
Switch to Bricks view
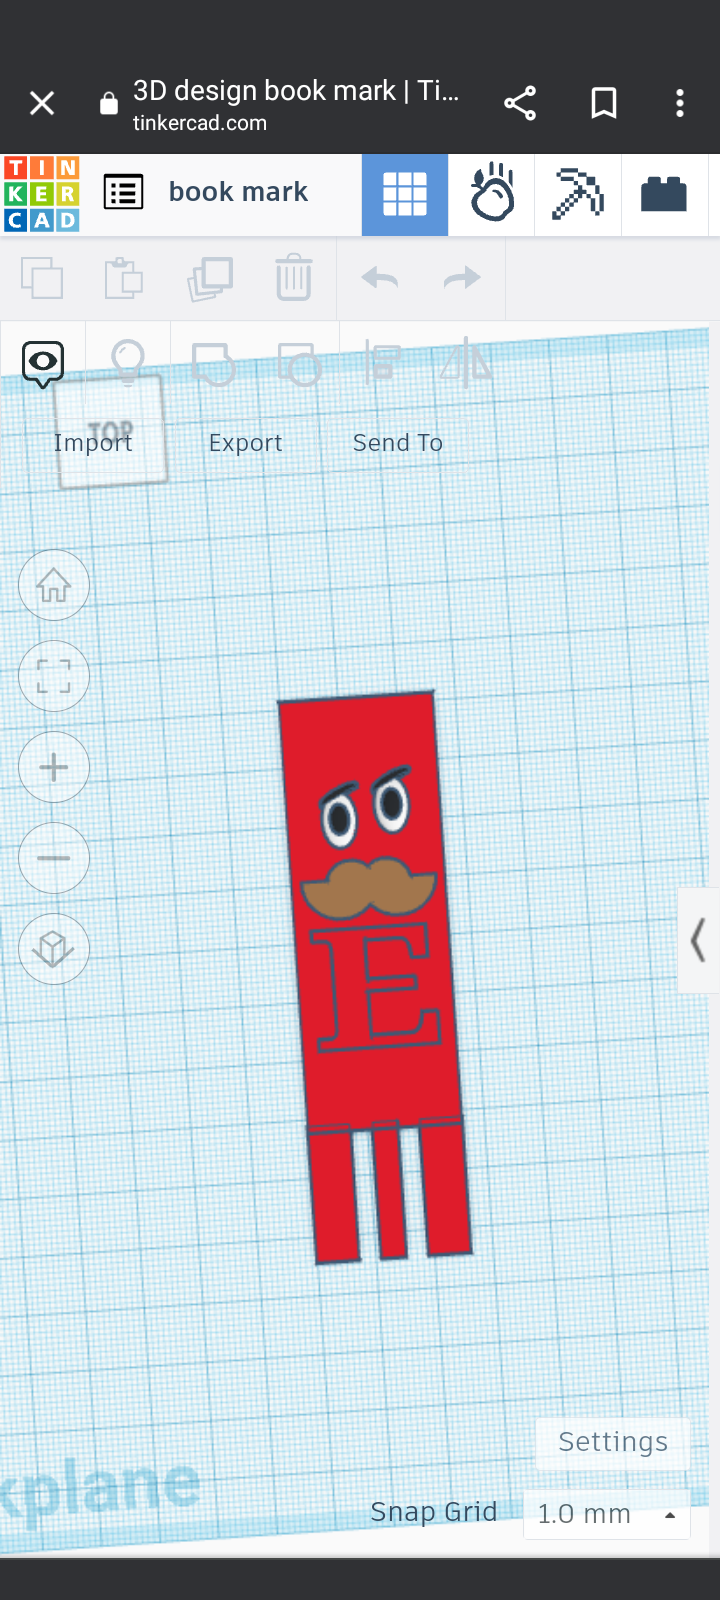click(x=664, y=194)
